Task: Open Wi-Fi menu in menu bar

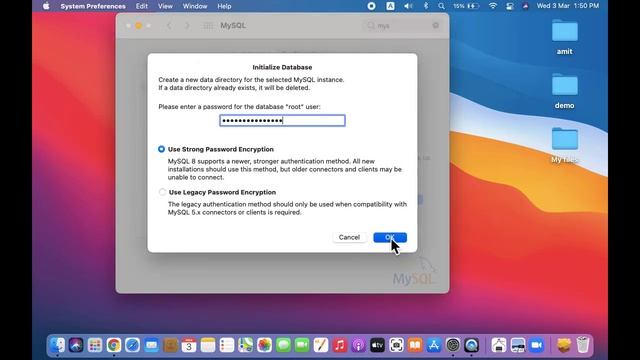Action: pyautogui.click(x=493, y=6)
